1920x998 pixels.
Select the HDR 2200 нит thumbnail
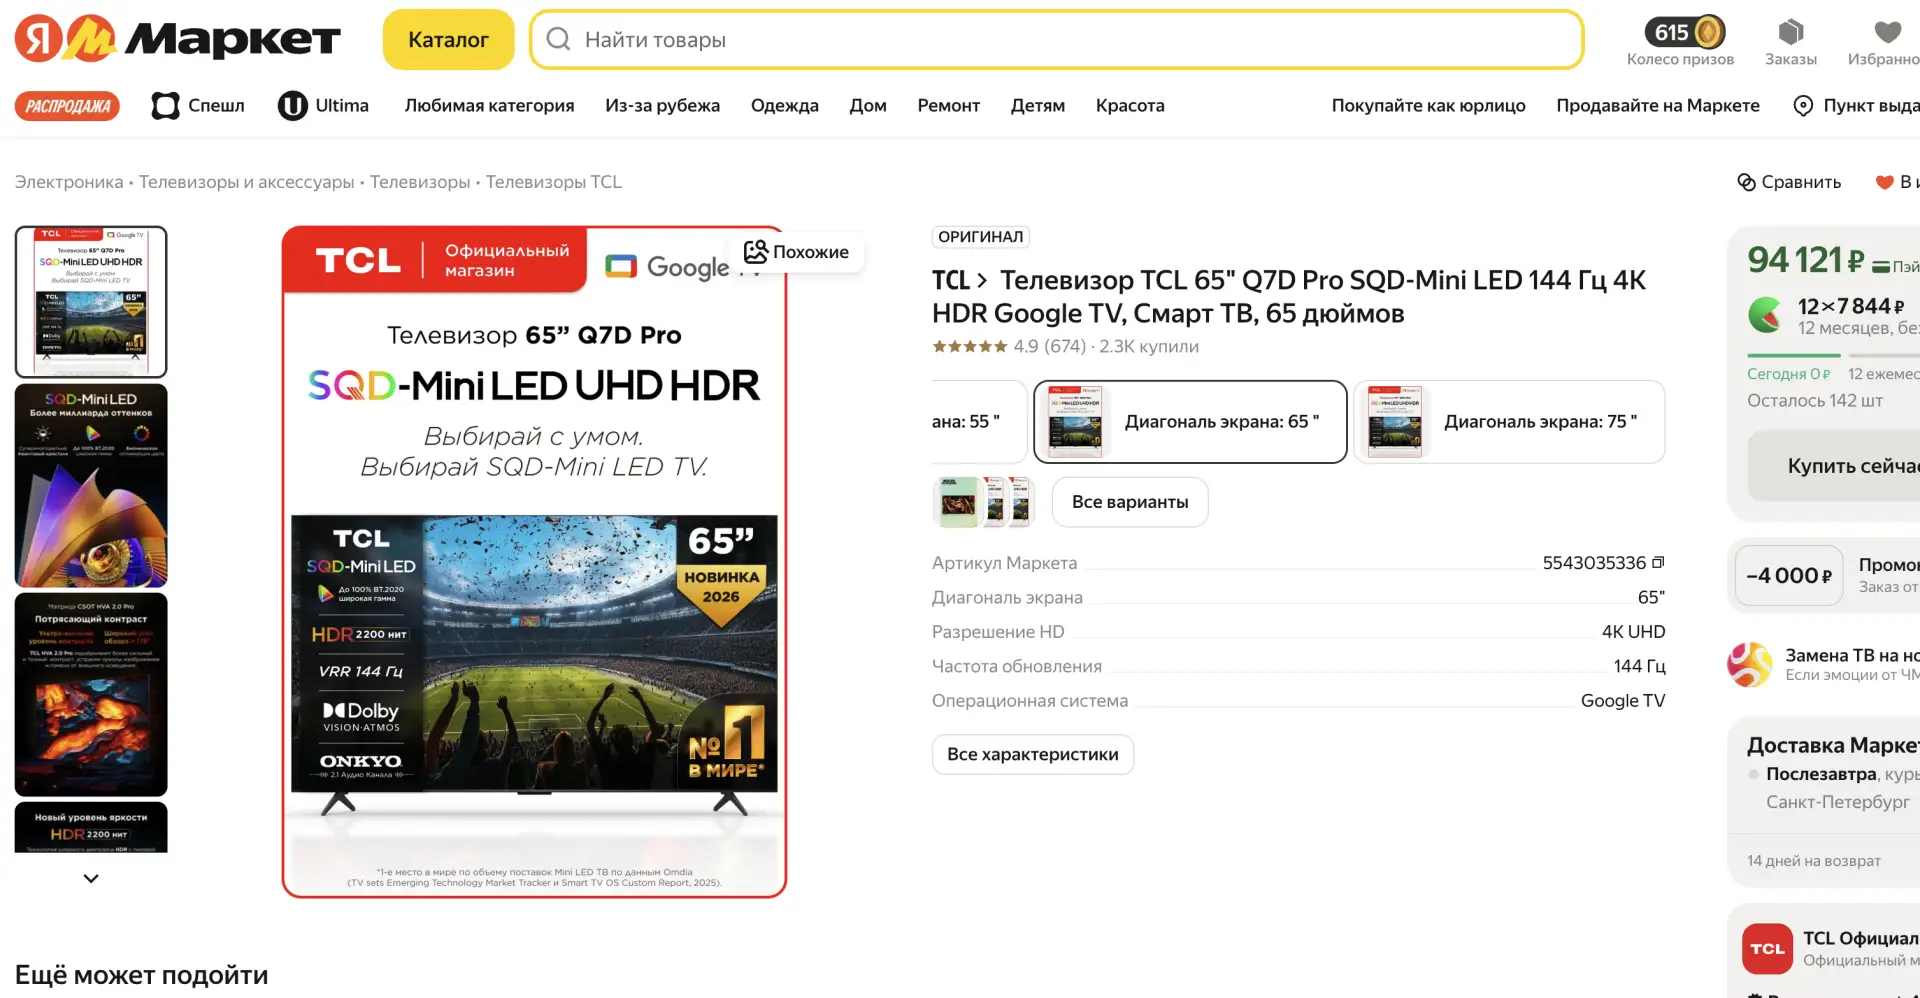coord(91,827)
